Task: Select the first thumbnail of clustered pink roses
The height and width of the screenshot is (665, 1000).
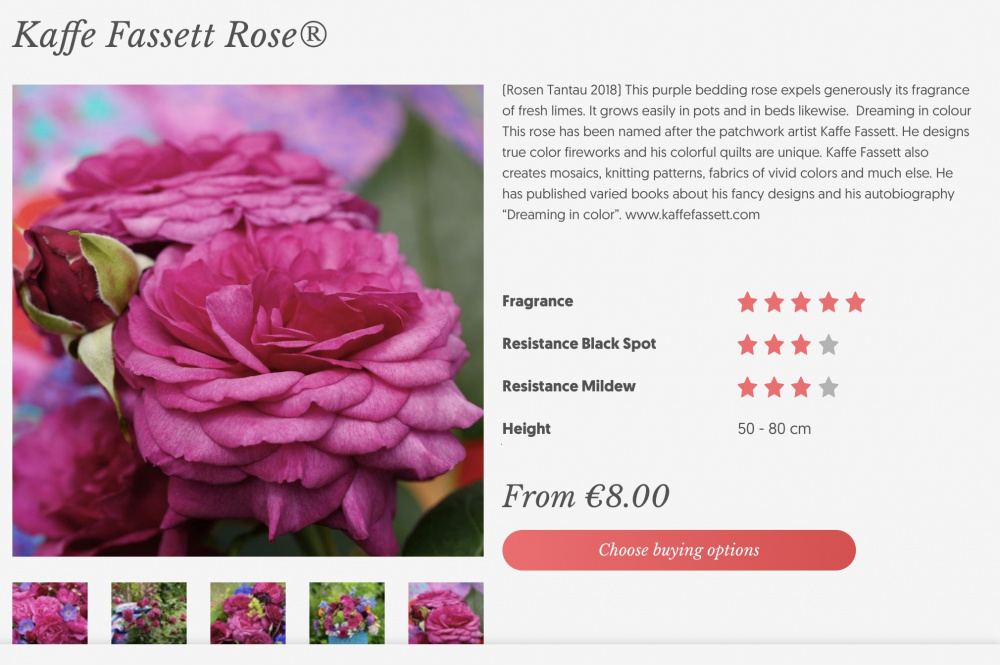Action: tap(50, 613)
